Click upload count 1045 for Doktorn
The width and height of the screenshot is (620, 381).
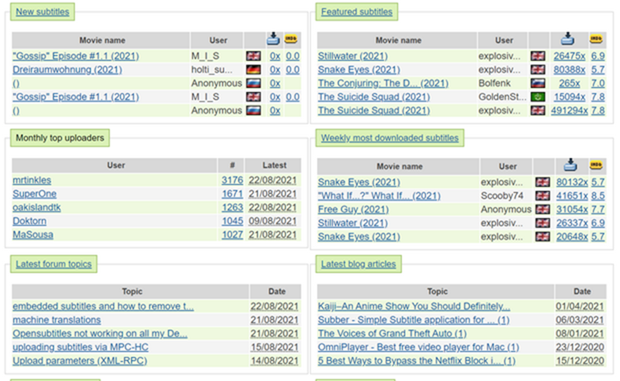232,221
